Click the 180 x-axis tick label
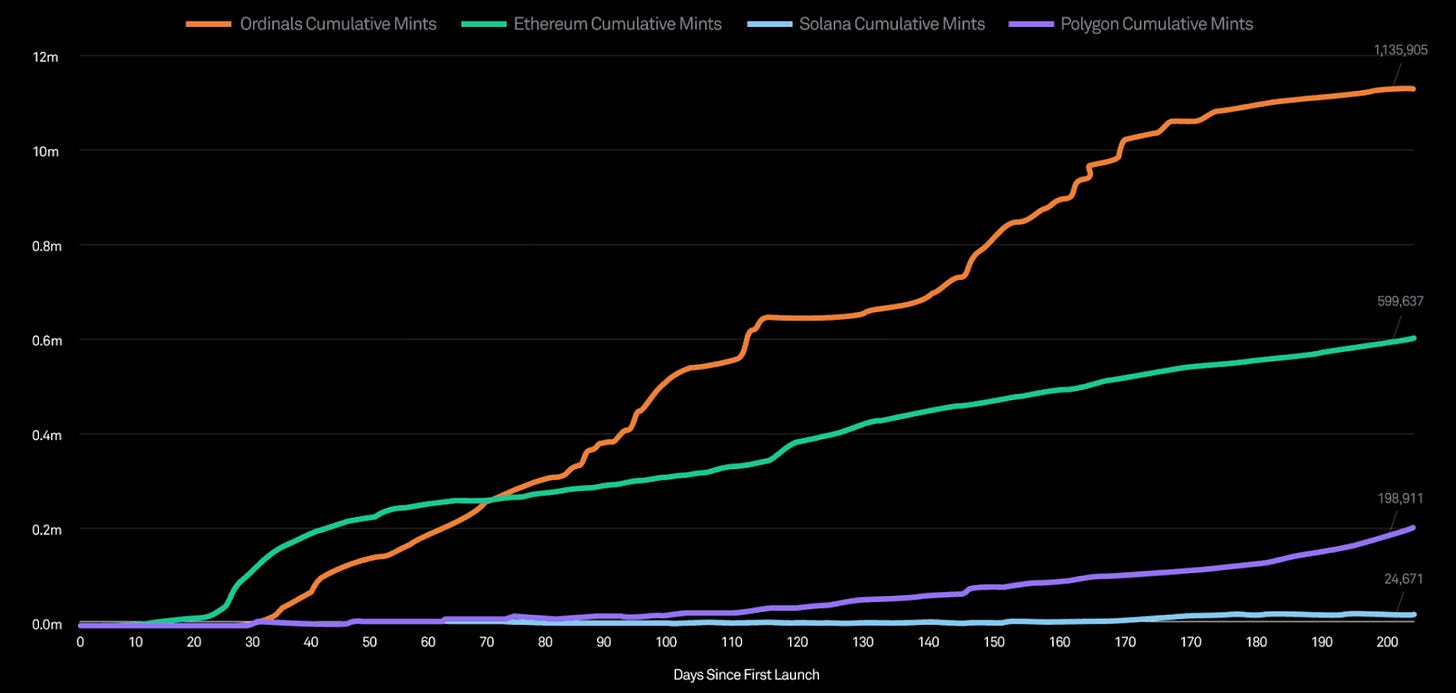This screenshot has height=693, width=1456. tap(1257, 642)
